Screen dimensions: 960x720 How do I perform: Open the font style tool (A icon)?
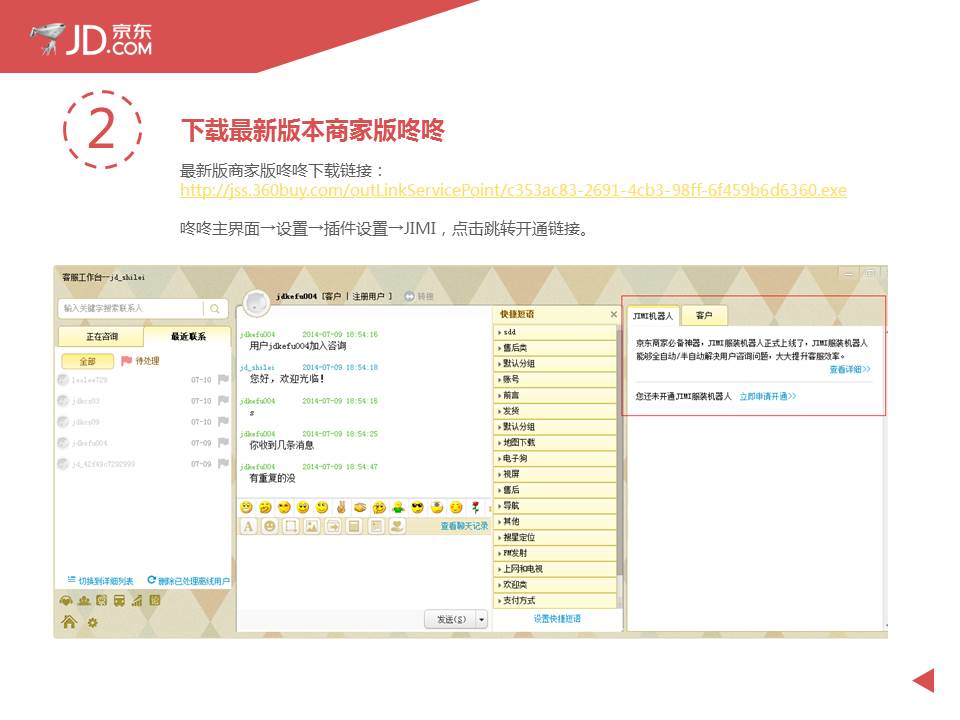248,526
